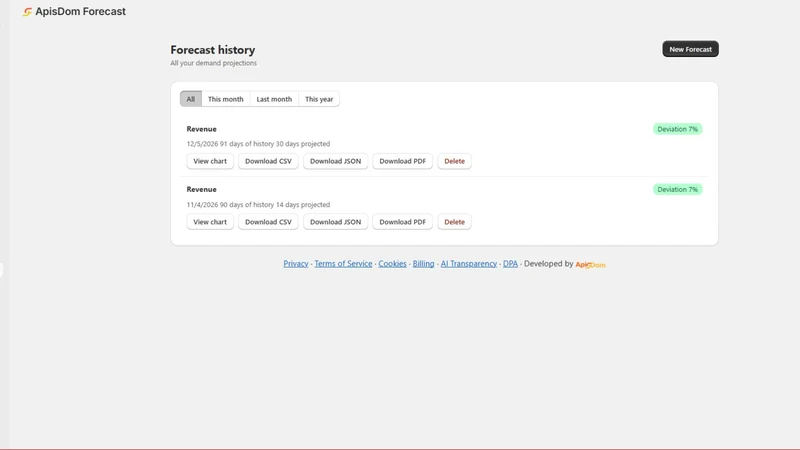This screenshot has width=800, height=450.
Task: Open the DPA footer link
Action: (x=510, y=264)
